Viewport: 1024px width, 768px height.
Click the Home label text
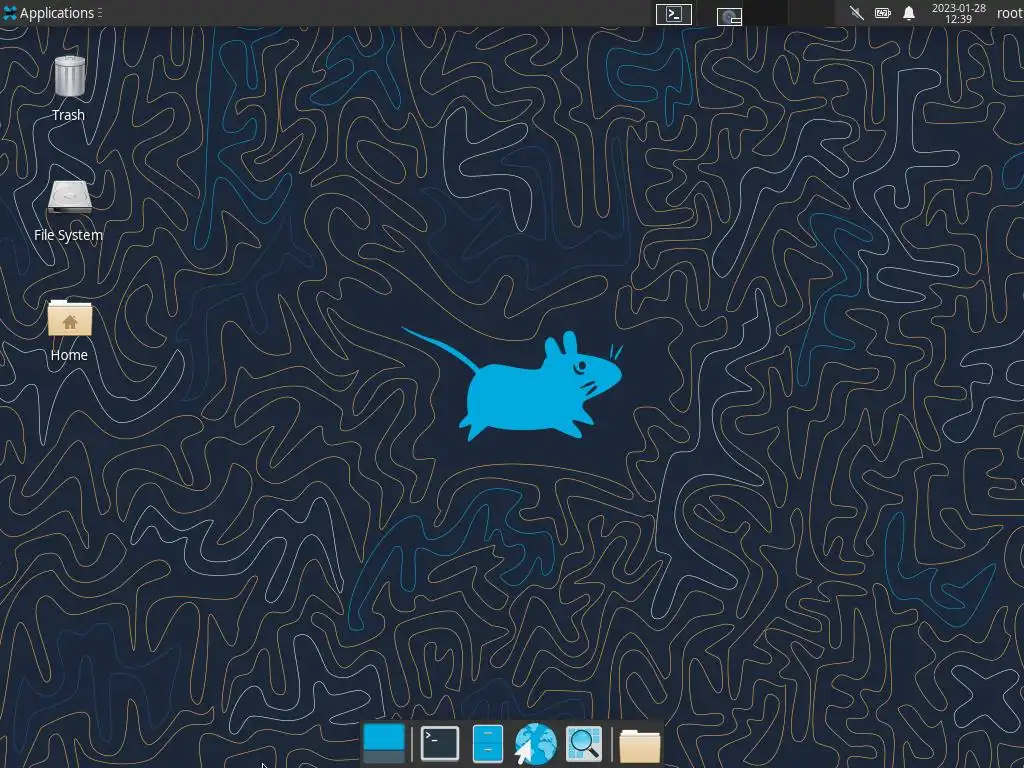[69, 355]
